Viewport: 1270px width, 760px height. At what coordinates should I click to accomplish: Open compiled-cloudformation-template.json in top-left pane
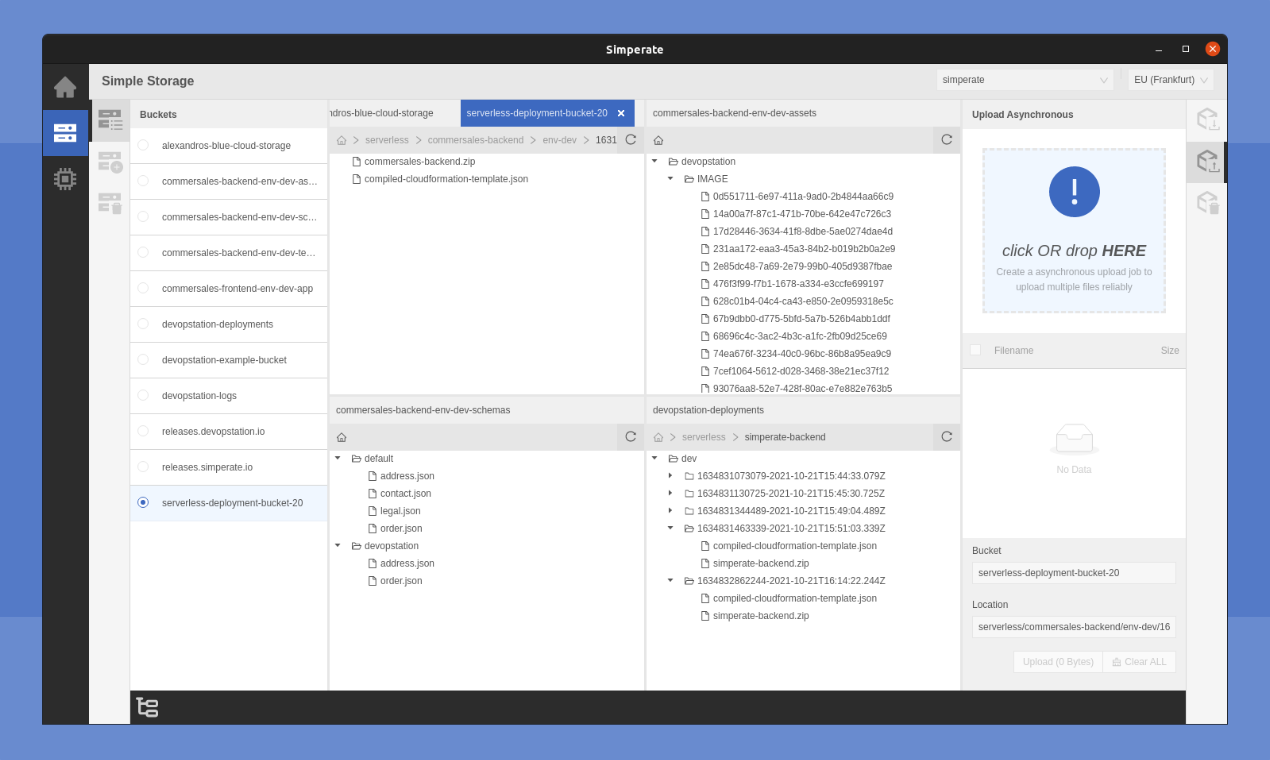point(446,179)
